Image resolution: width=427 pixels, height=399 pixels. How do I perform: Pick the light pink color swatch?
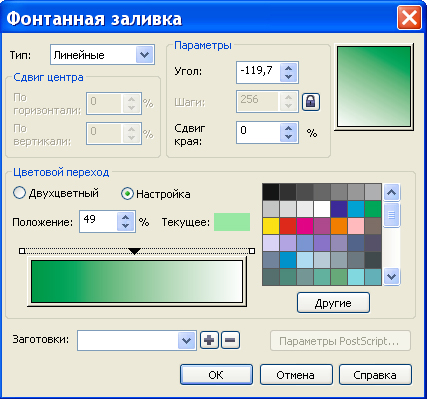coord(356,226)
